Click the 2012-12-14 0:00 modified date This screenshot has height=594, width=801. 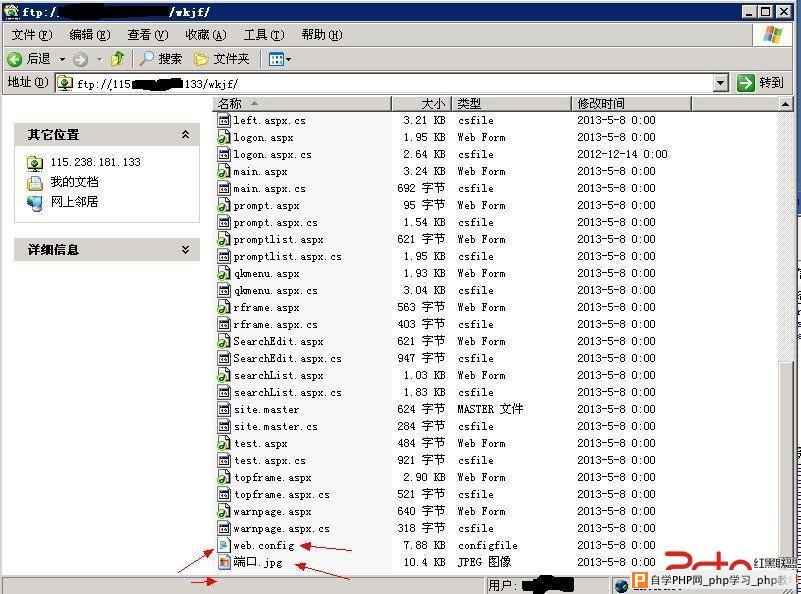click(622, 154)
